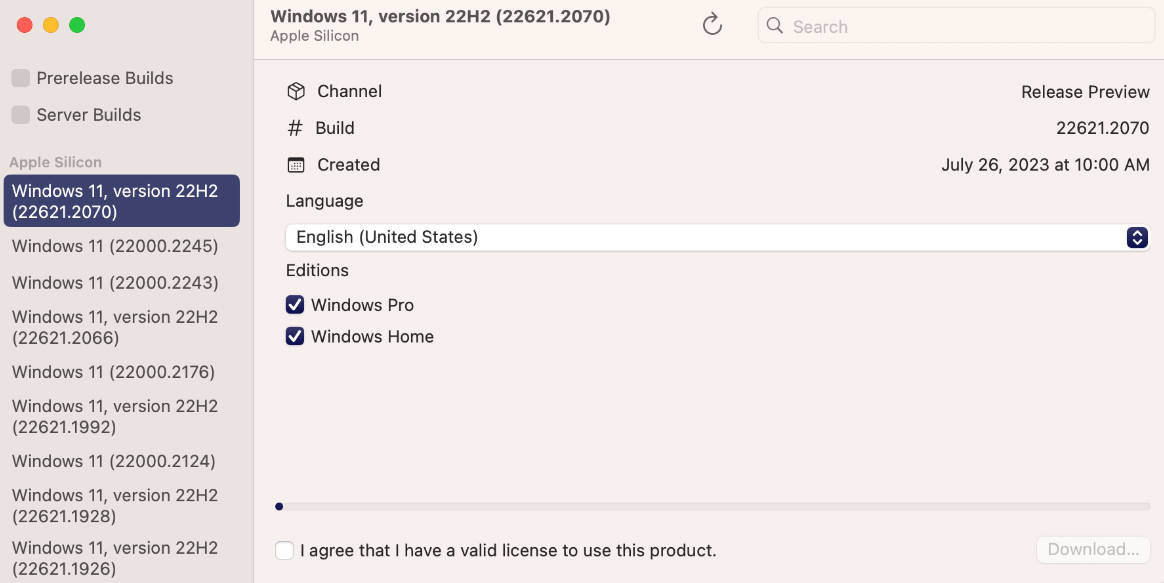Uncheck the Windows Home edition

(x=295, y=337)
